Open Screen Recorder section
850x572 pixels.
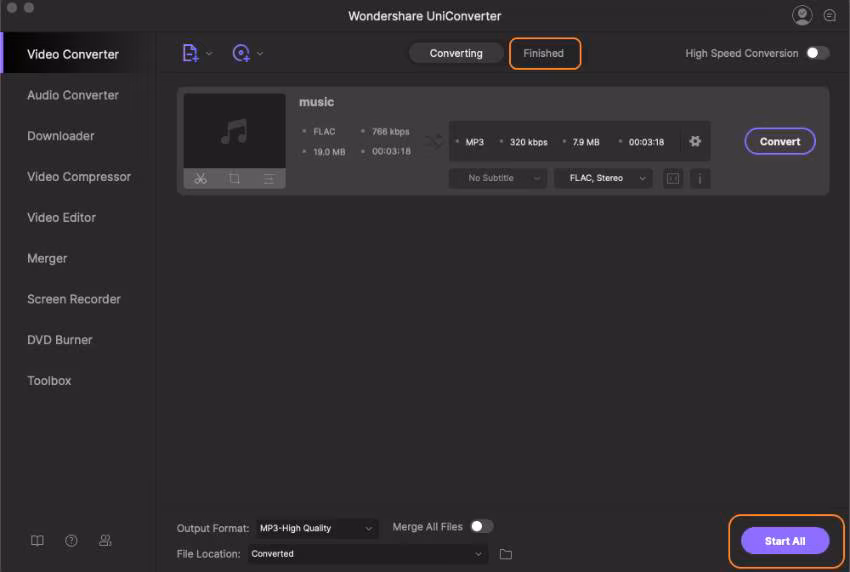(x=74, y=299)
